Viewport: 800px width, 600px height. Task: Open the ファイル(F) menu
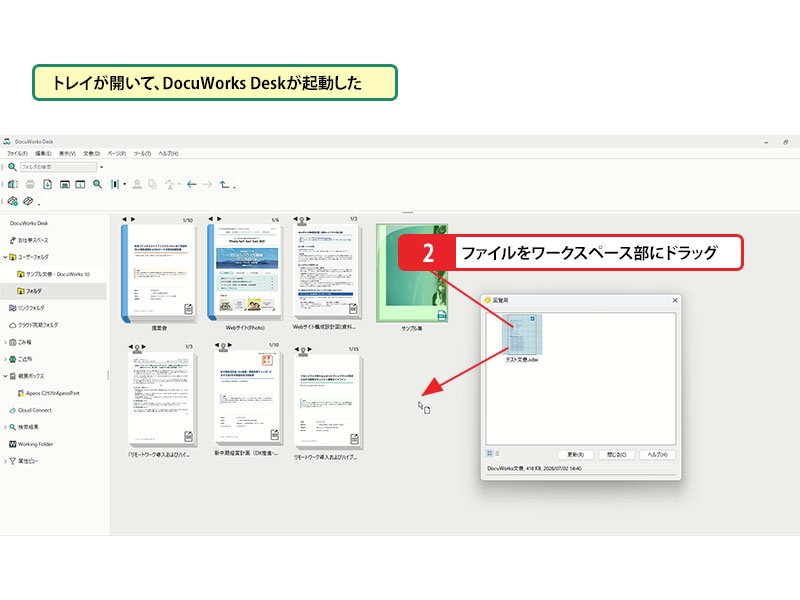tap(17, 154)
